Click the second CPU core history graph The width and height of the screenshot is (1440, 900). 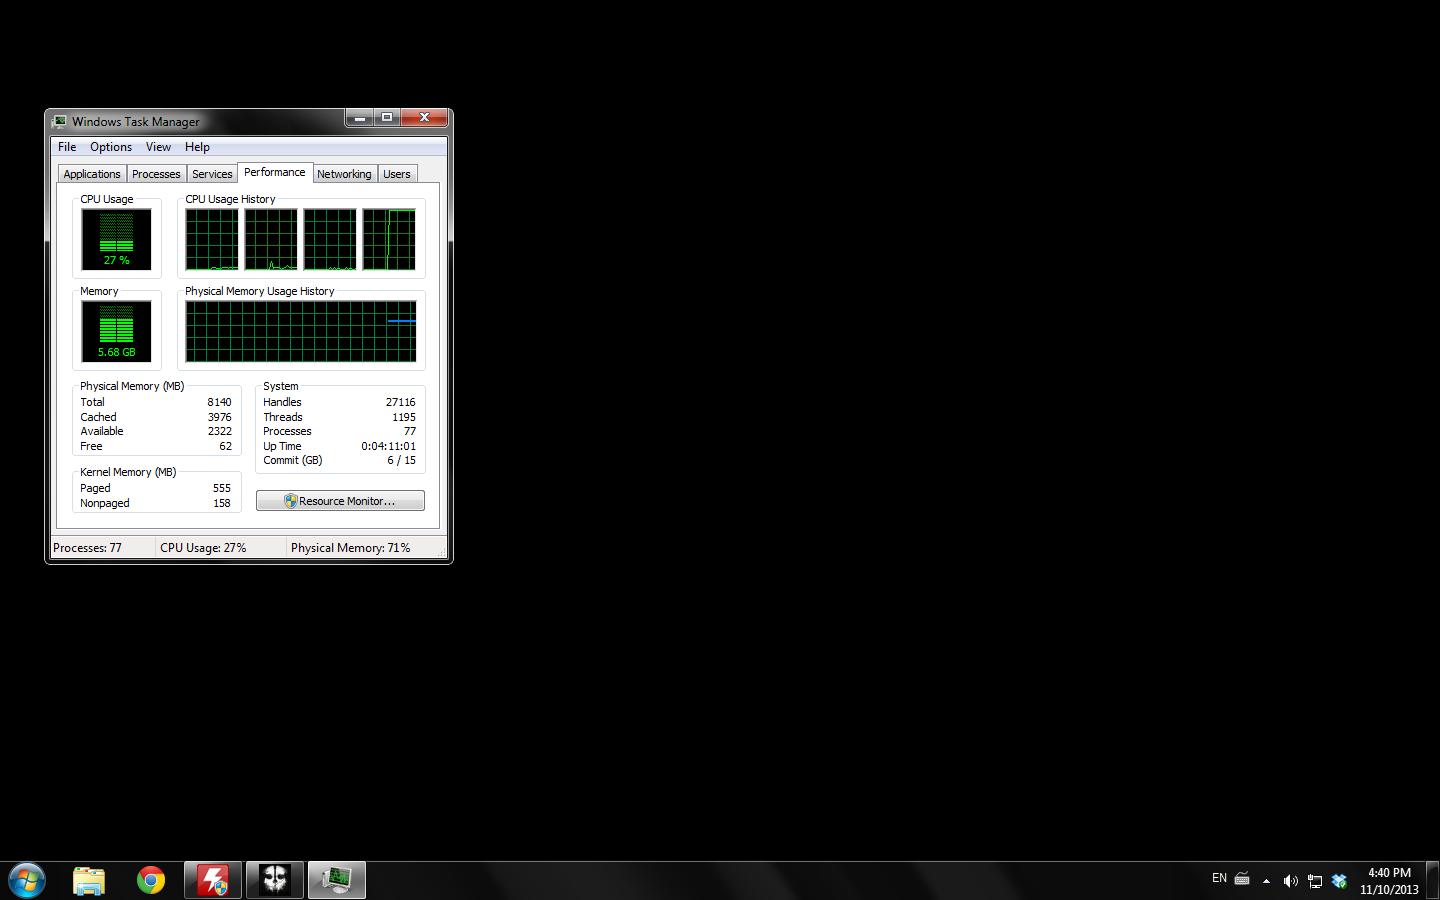(x=271, y=239)
